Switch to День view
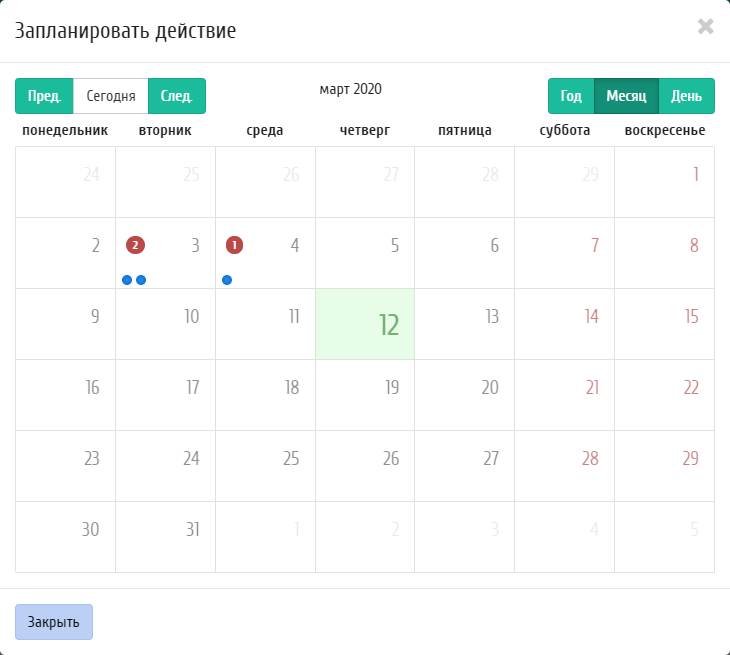Screen dimensions: 730x655 (x=687, y=96)
